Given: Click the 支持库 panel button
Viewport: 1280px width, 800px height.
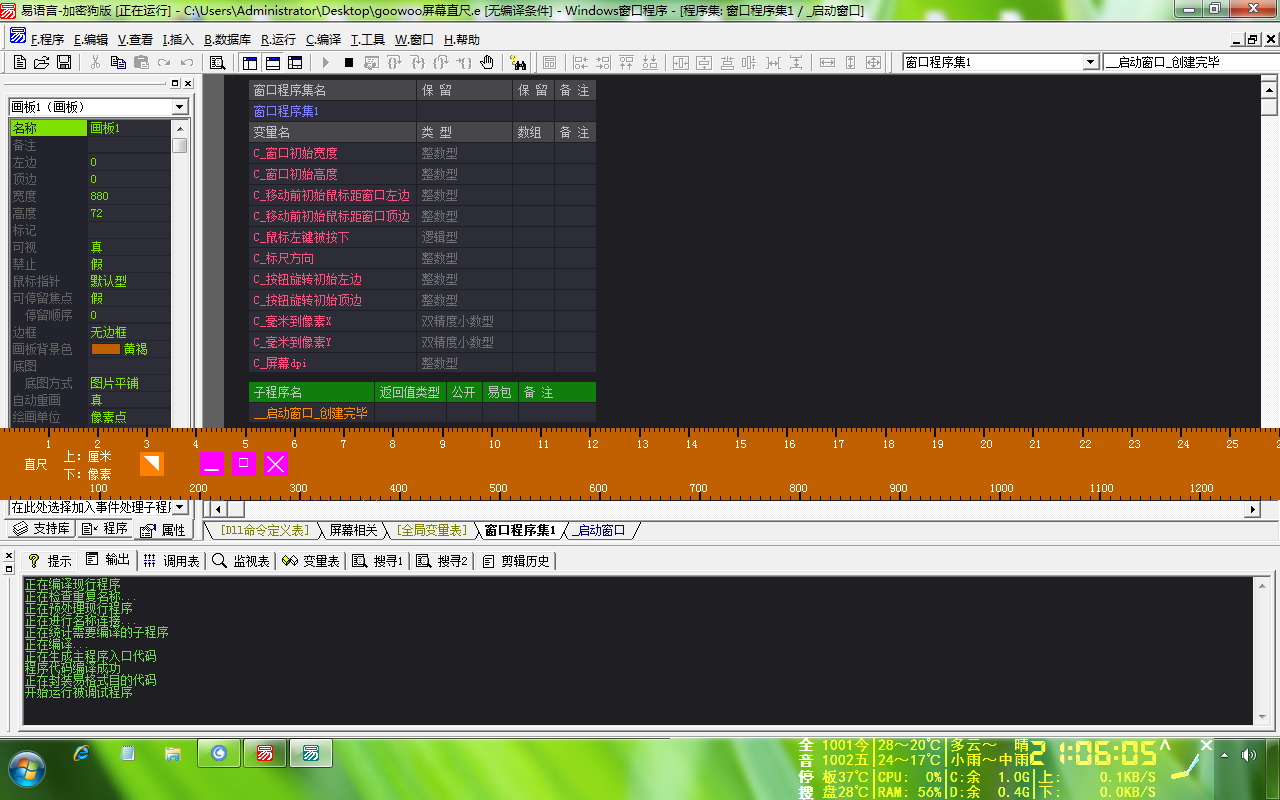Looking at the screenshot, I should (x=41, y=529).
